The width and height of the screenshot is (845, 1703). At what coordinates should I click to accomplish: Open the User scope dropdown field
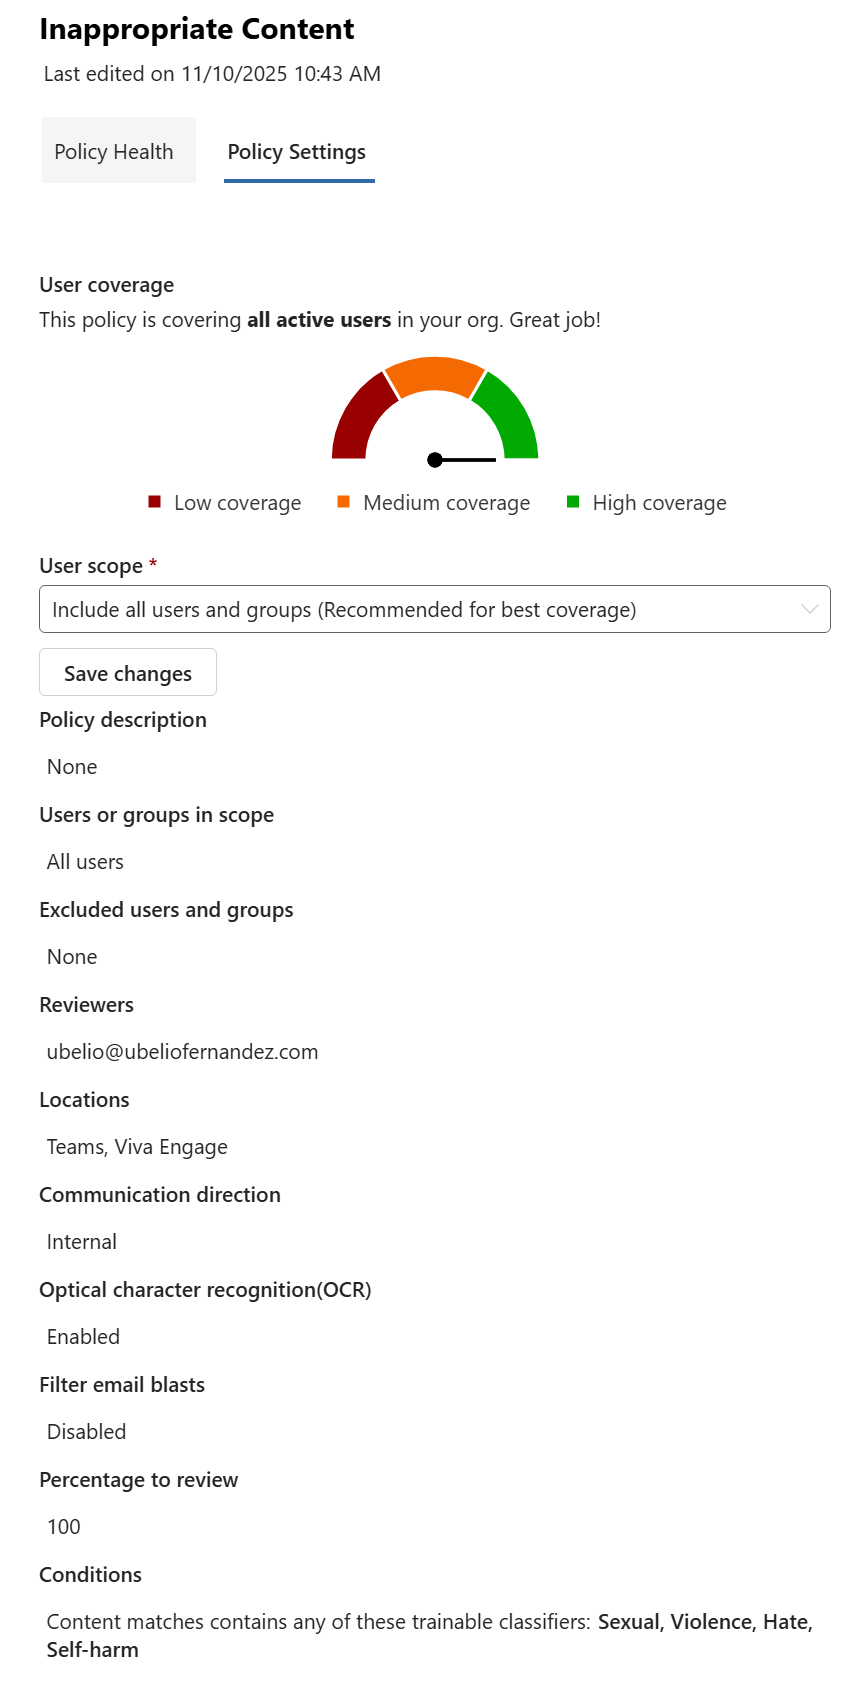tap(420, 610)
